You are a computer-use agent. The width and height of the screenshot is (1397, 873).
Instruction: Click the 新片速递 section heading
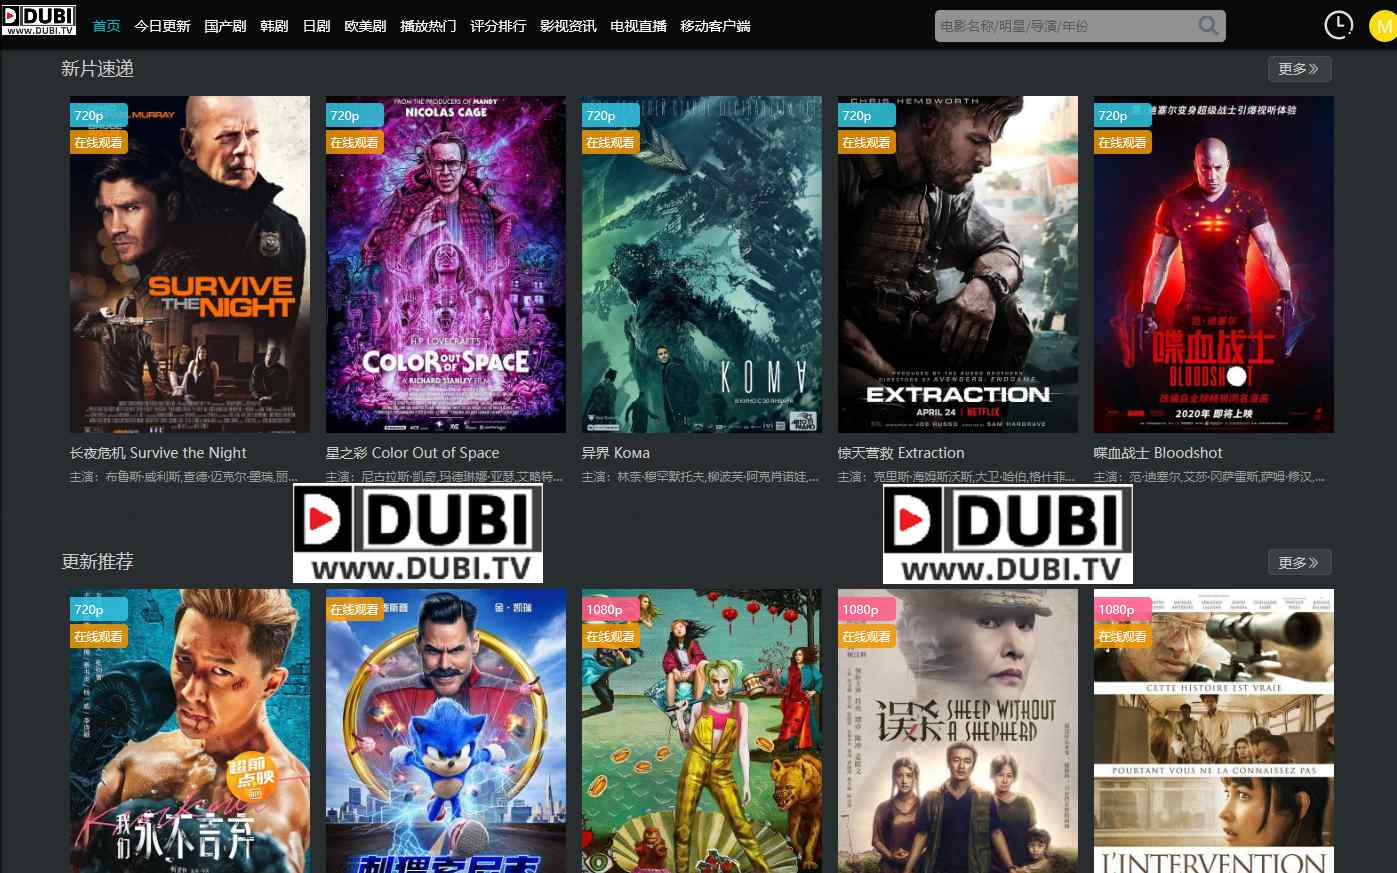[x=97, y=69]
